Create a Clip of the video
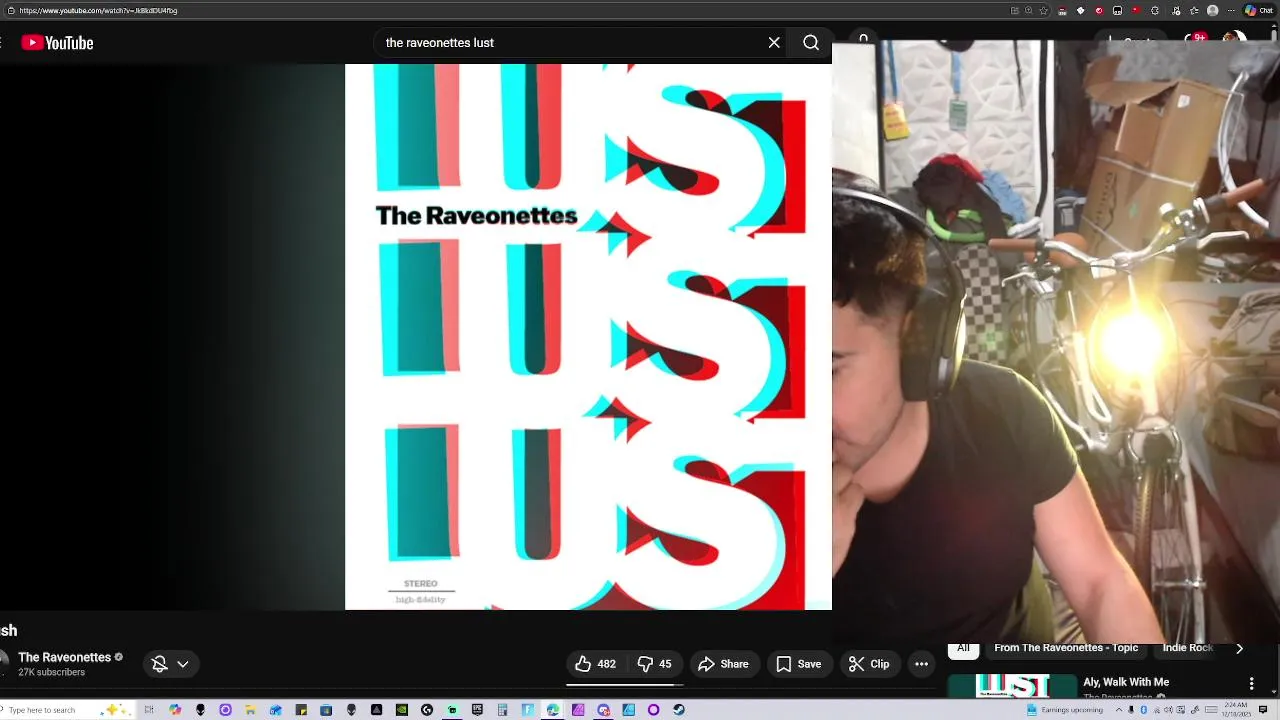Screen dimensions: 1280x720 [869, 664]
